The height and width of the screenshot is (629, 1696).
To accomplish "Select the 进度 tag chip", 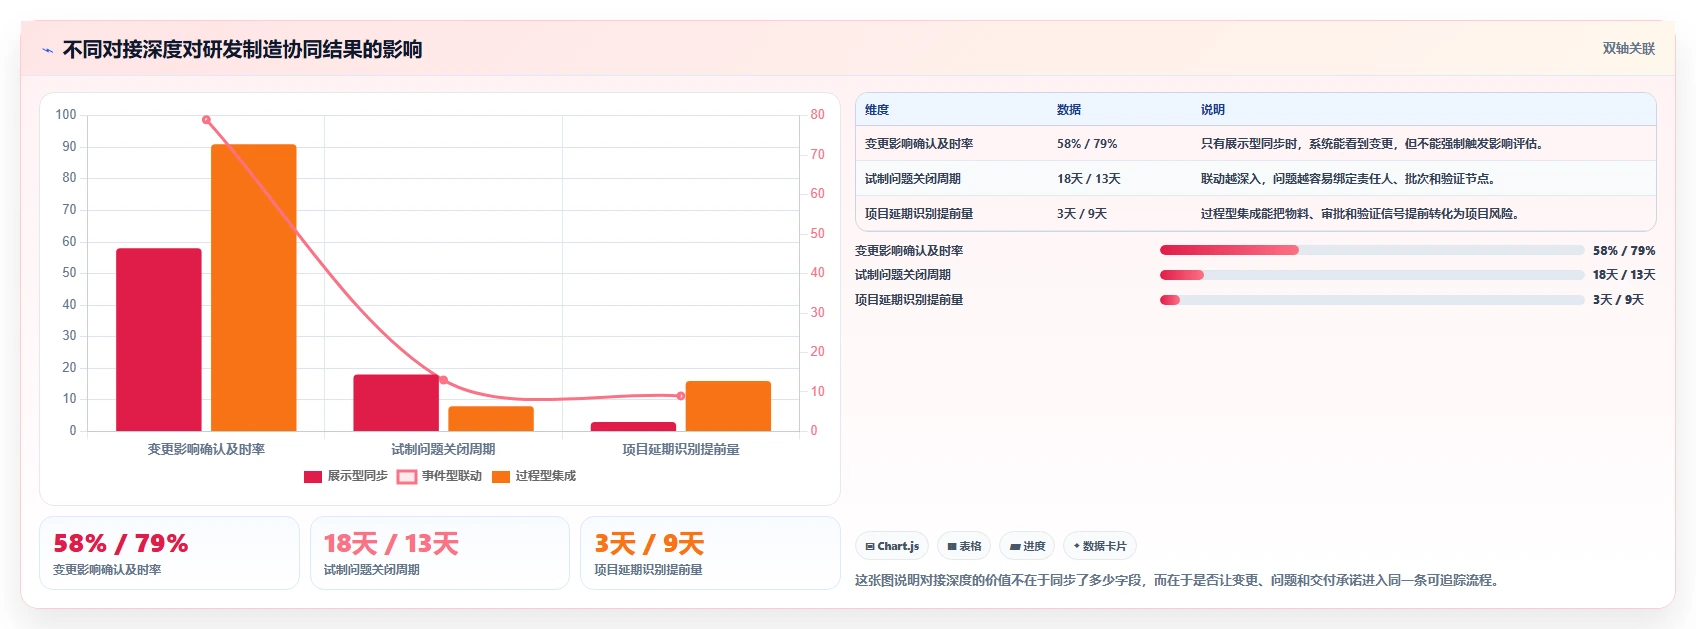I will tap(1027, 546).
